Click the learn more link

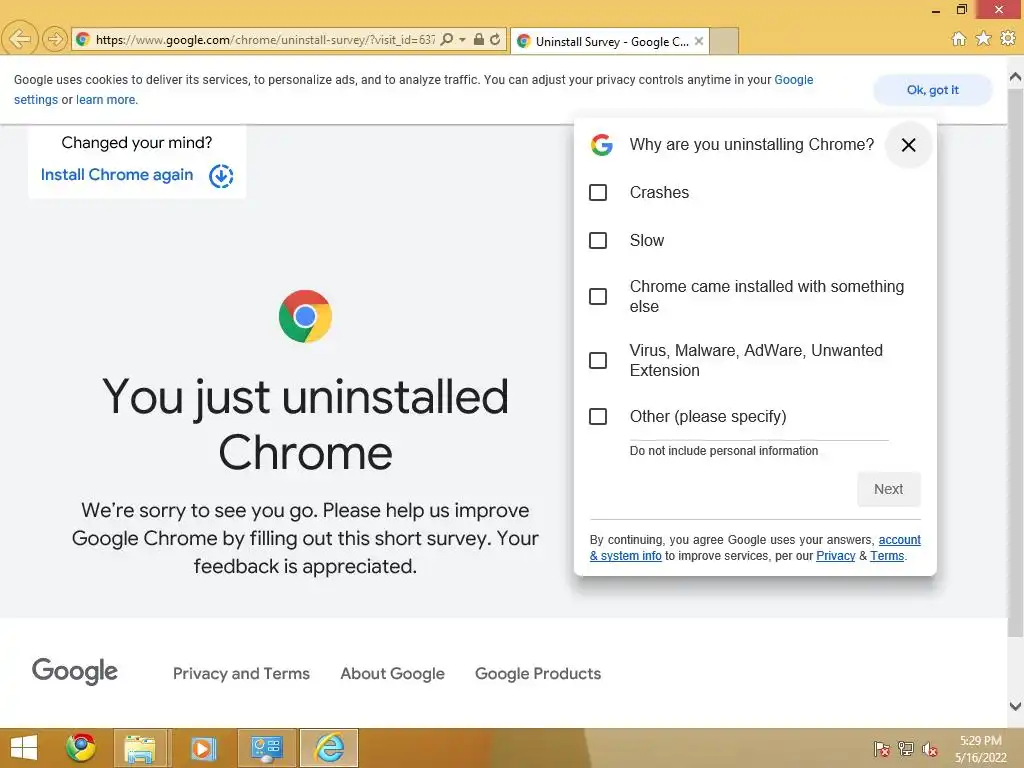coord(106,100)
